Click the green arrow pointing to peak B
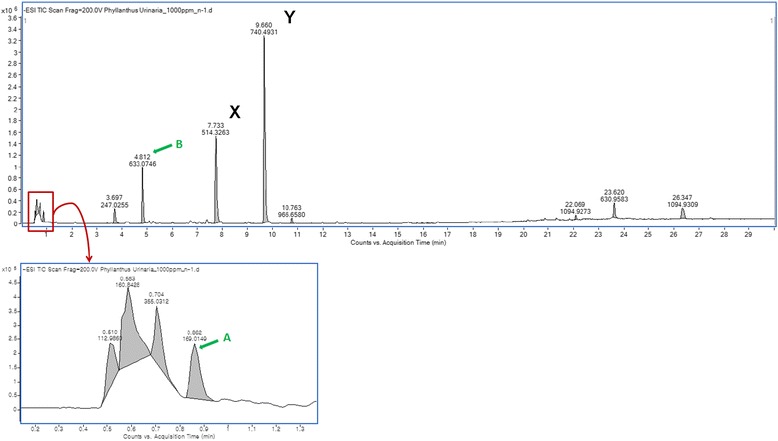 (x=161, y=148)
